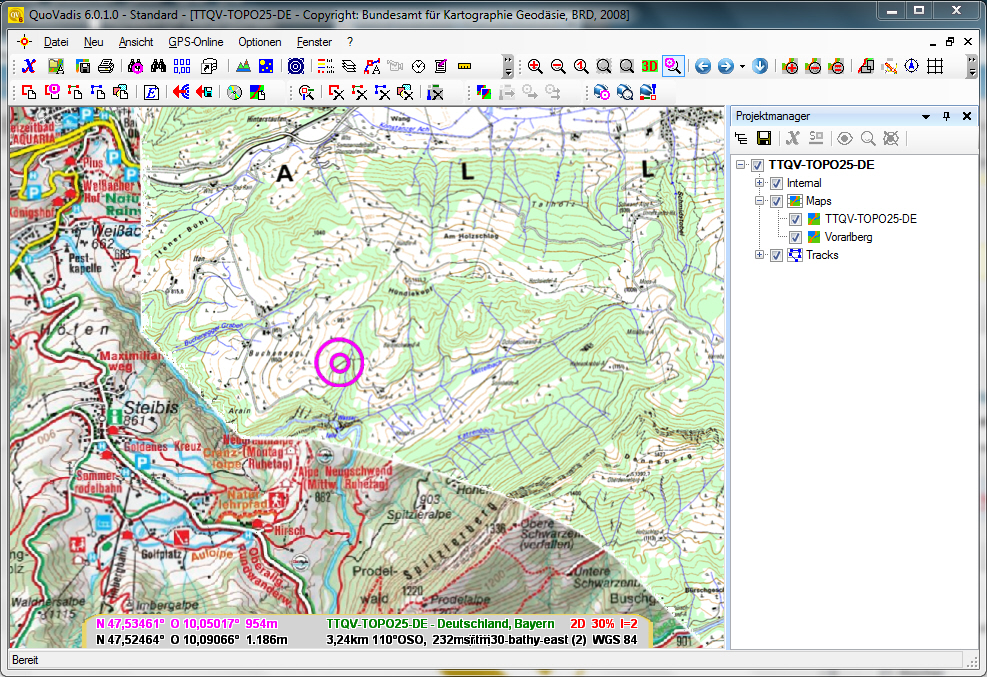Click the compass north arrow icon
The width and height of the screenshot is (987, 677).
coord(911,66)
